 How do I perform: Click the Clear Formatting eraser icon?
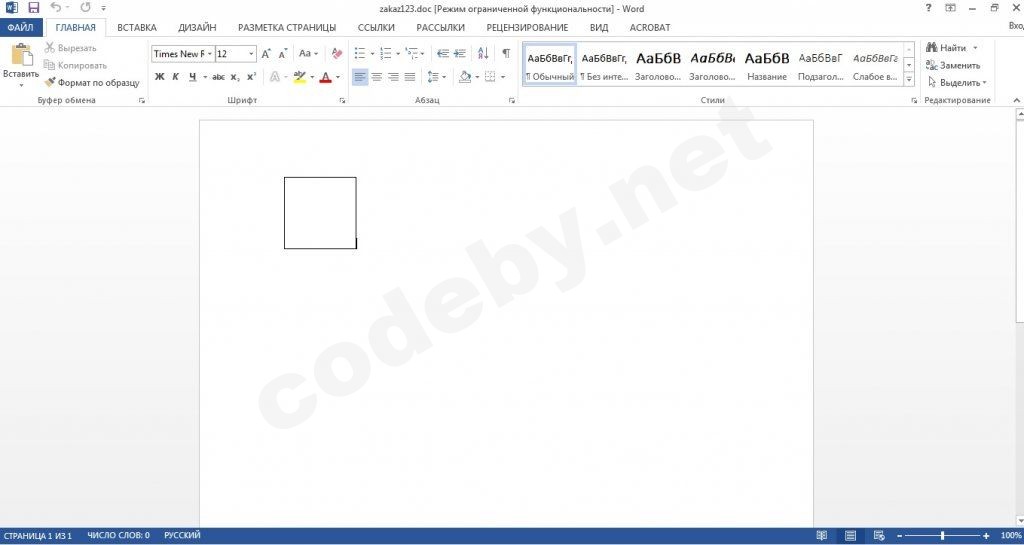[x=336, y=54]
